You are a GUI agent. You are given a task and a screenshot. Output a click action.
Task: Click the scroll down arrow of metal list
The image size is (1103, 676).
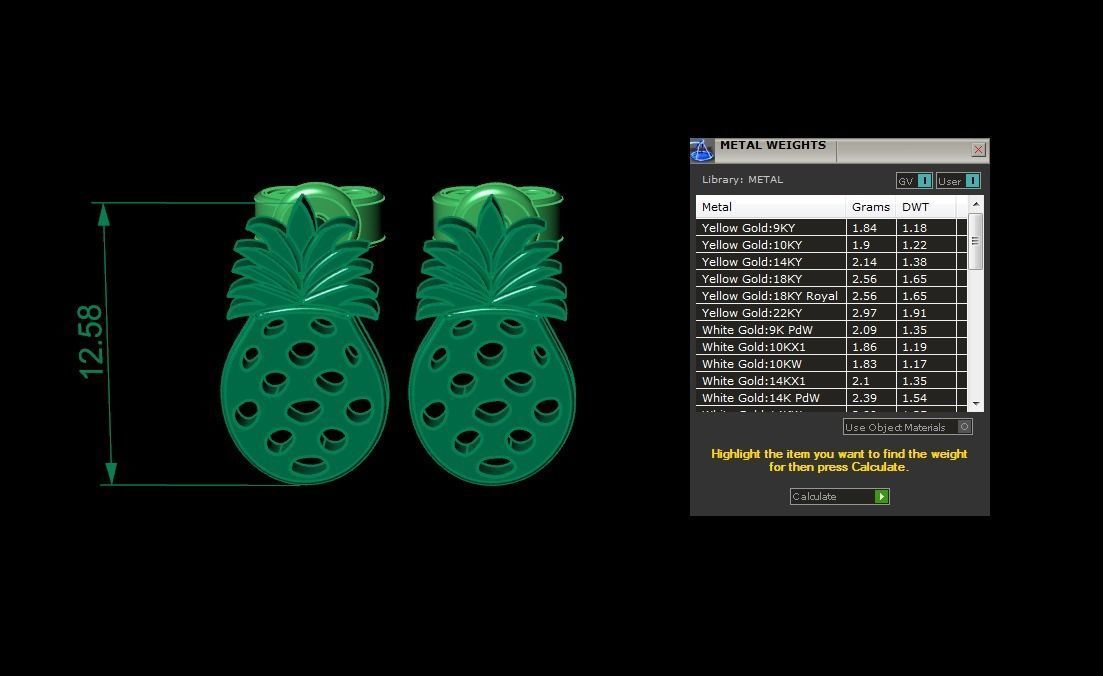click(x=976, y=404)
